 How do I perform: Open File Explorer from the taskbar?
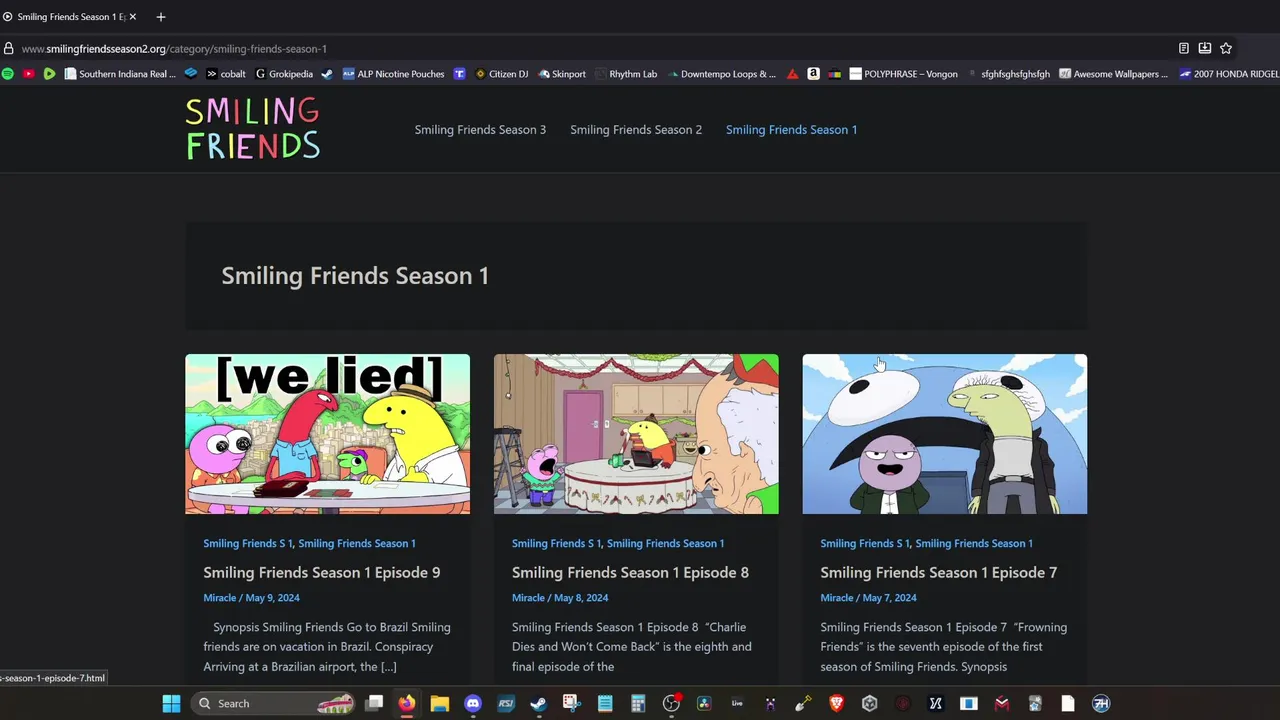coord(440,703)
